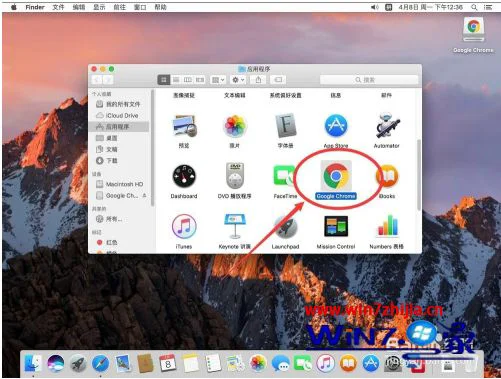The height and width of the screenshot is (379, 501).
Task: Switch to icon view in toolbar
Action: tap(164, 80)
